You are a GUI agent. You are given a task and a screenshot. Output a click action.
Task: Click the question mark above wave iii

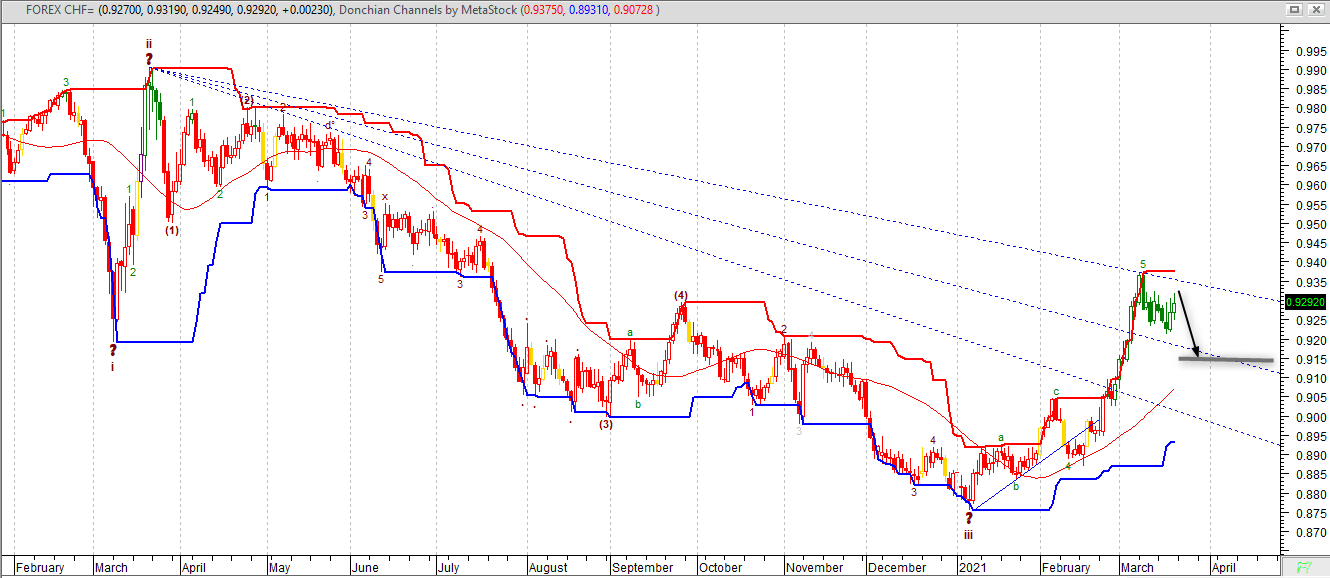tap(968, 518)
